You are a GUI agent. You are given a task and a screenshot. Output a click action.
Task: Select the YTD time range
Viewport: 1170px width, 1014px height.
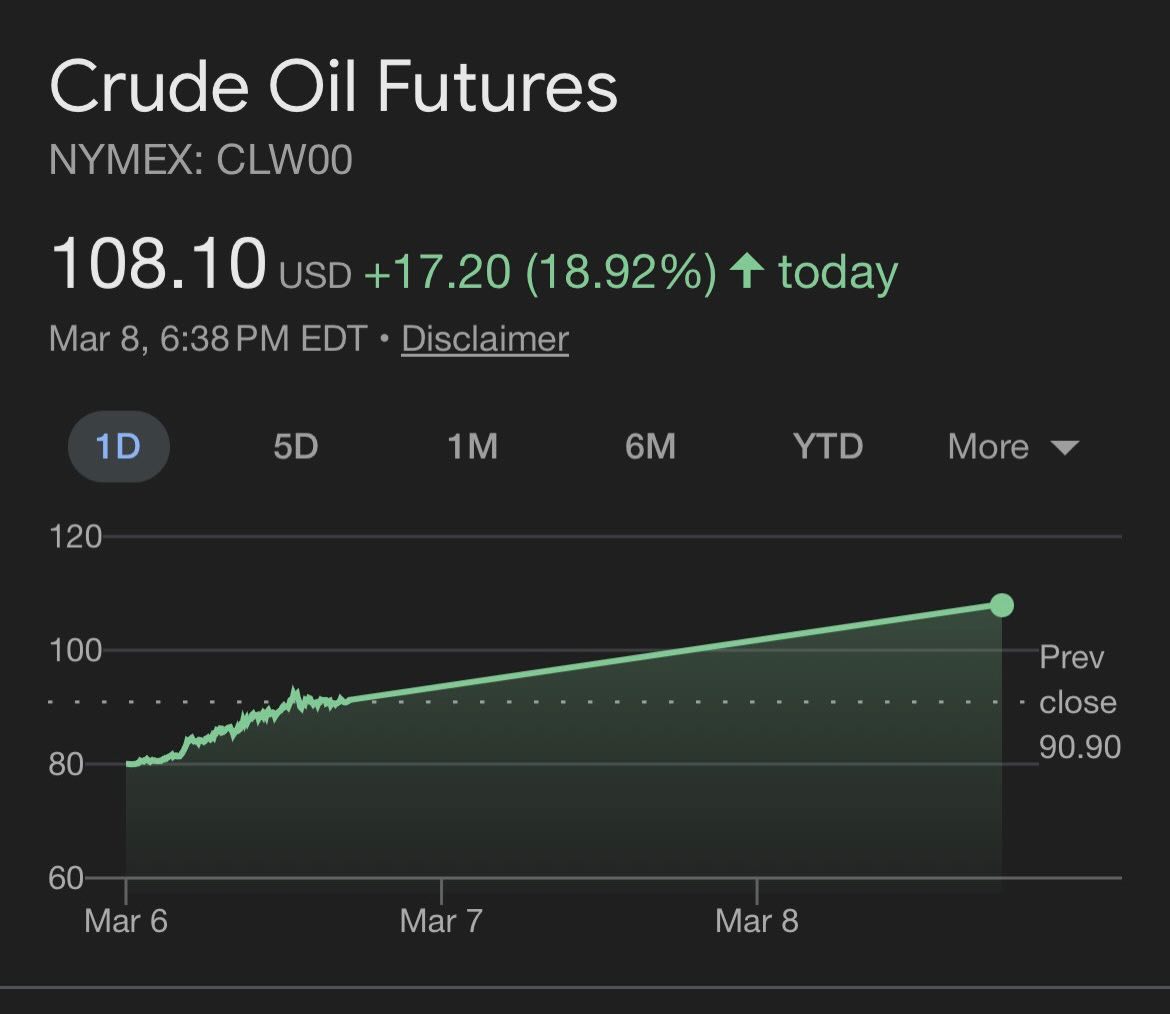click(x=827, y=447)
